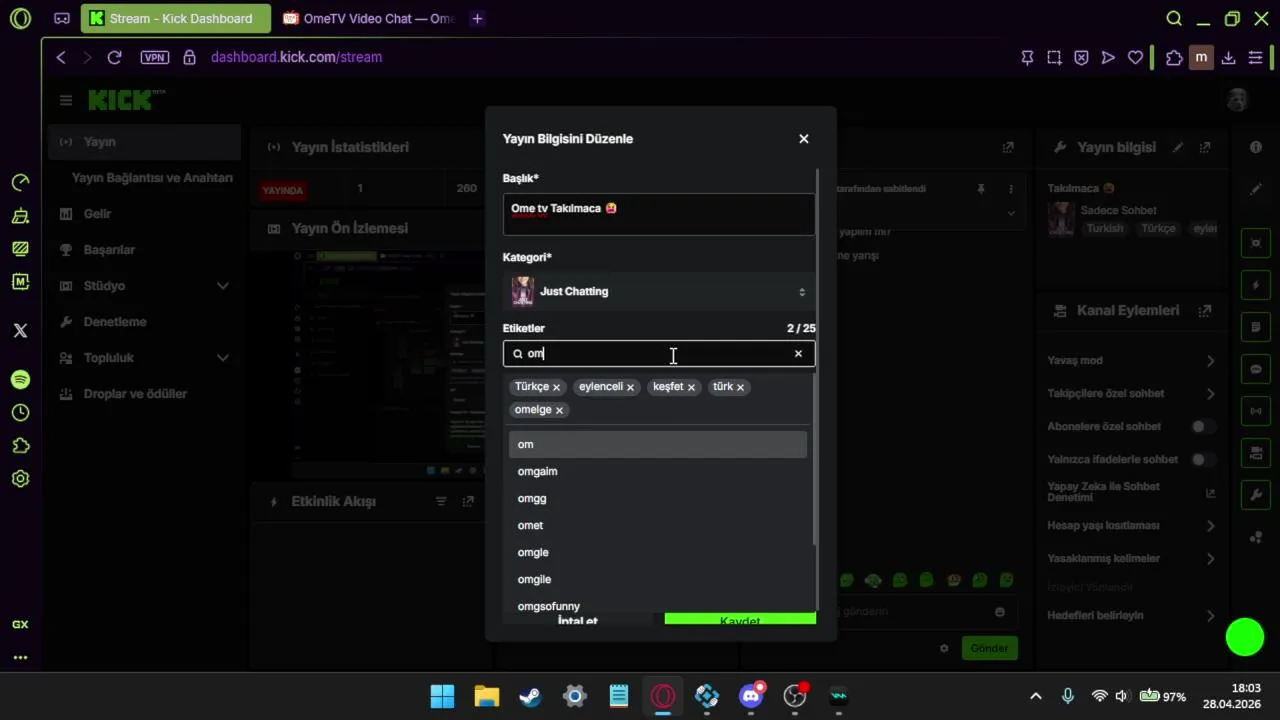Open Yayın Bağlantısı ve Anahtarı page
This screenshot has height=720, width=1280.
pos(152,178)
